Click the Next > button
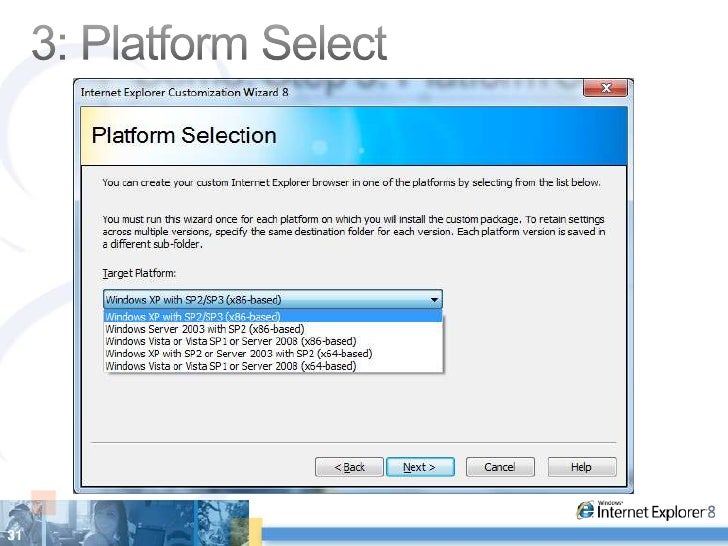728x546 pixels. (420, 467)
